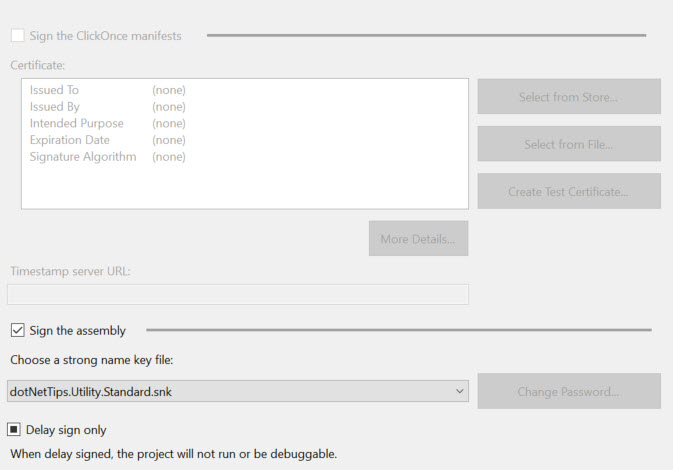Click the Timestamp server URL label
673x470 pixels.
[70, 271]
